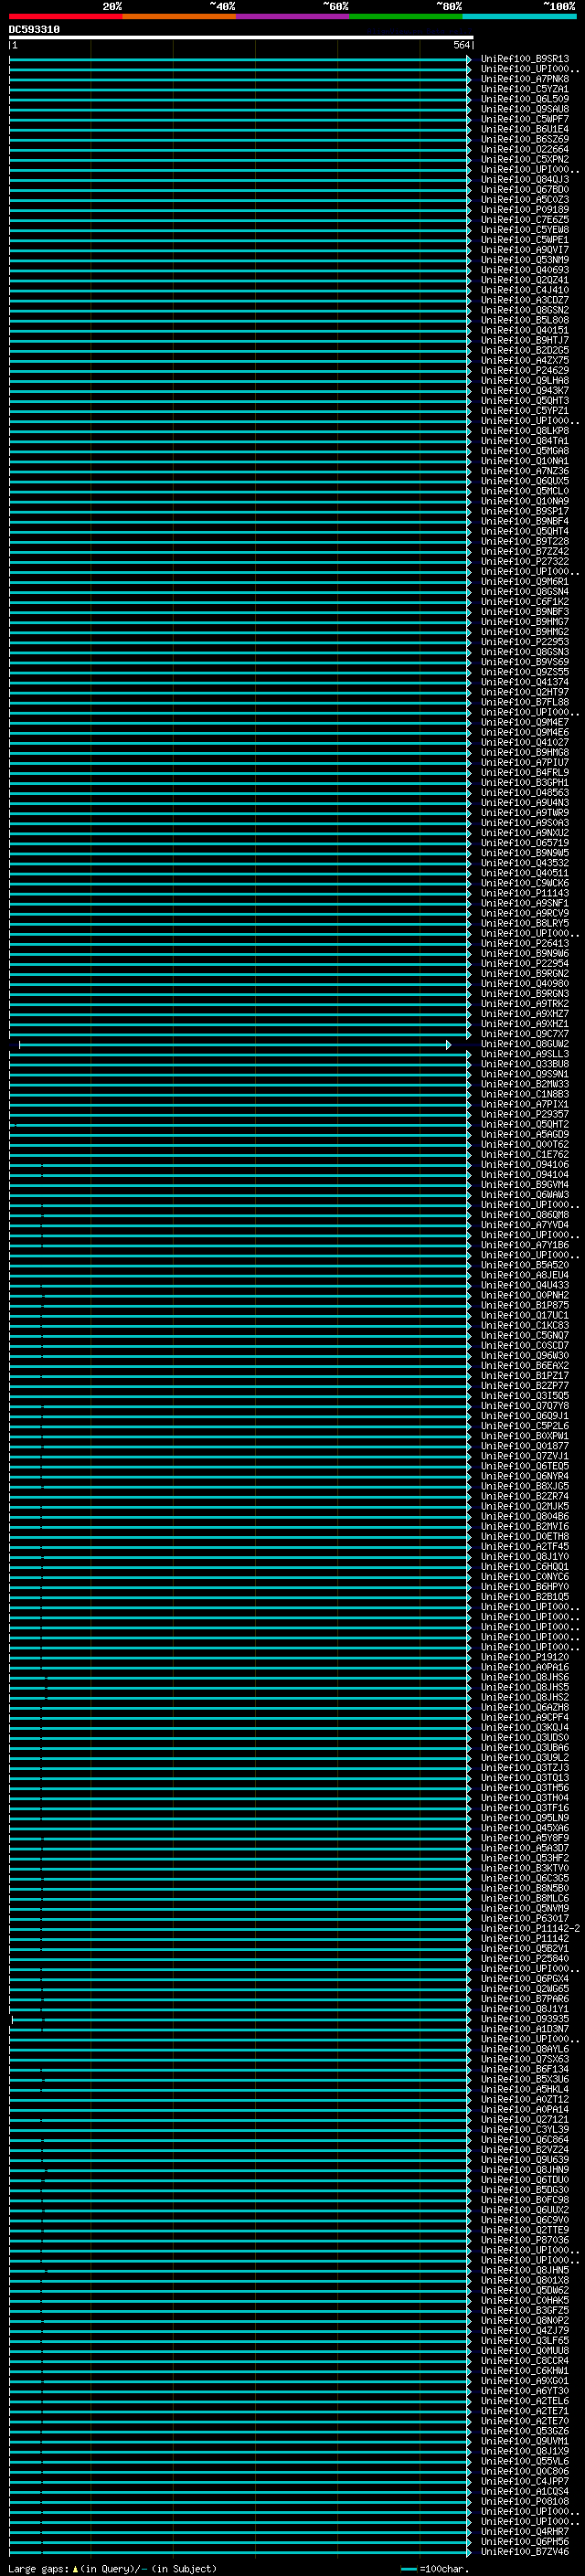Select the UniRef100_P26413 label
585x2576 pixels.
coord(524,943)
